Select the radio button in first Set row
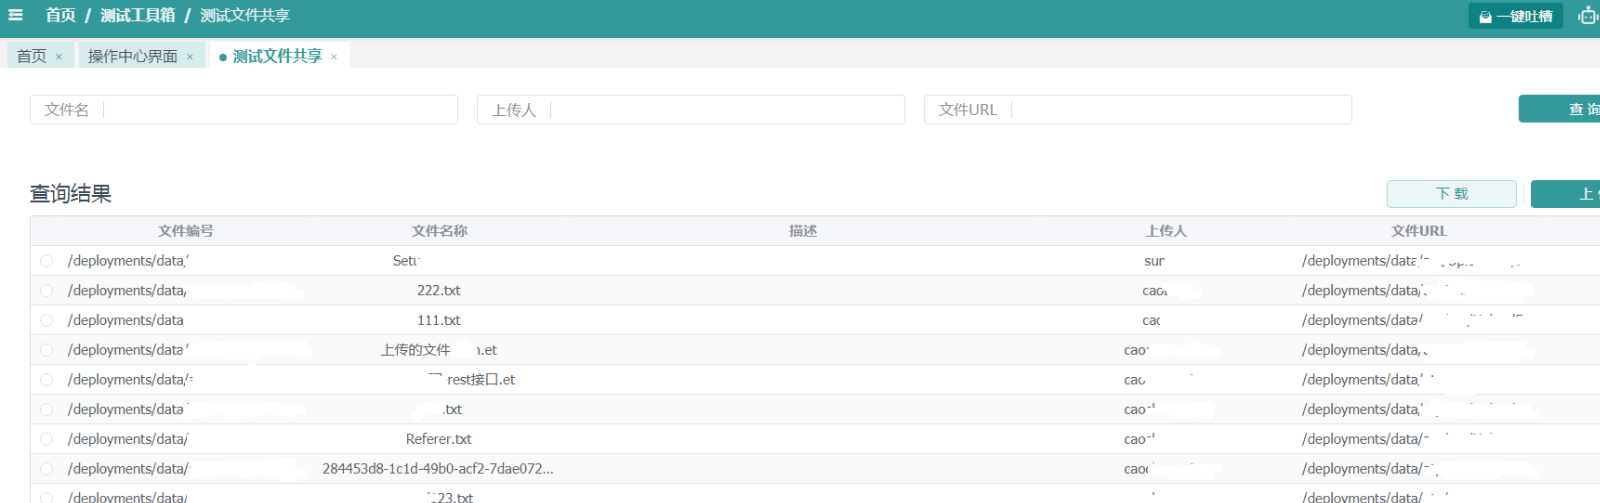 (x=46, y=261)
